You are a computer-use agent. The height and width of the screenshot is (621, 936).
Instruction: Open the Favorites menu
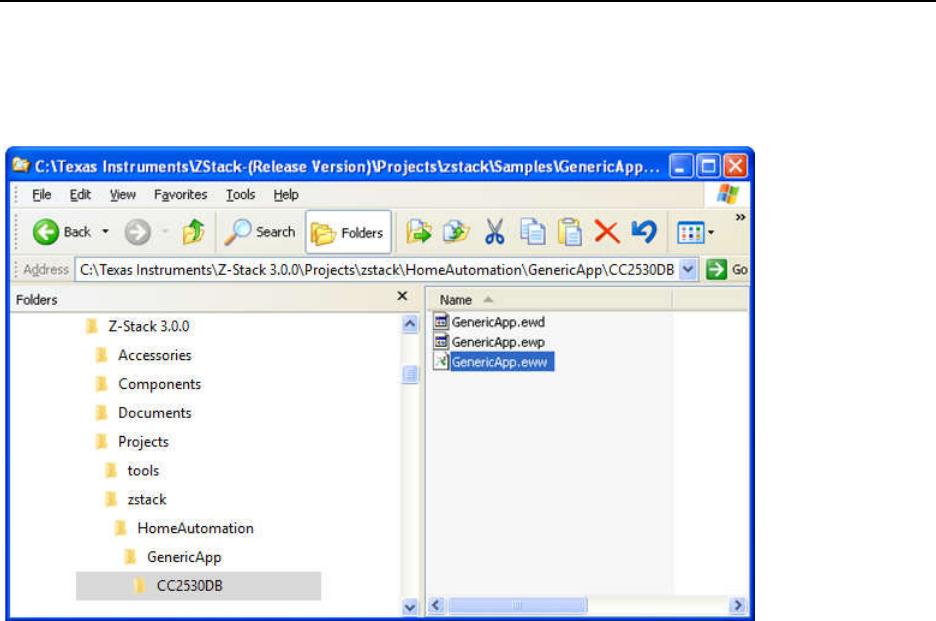pyautogui.click(x=180, y=195)
